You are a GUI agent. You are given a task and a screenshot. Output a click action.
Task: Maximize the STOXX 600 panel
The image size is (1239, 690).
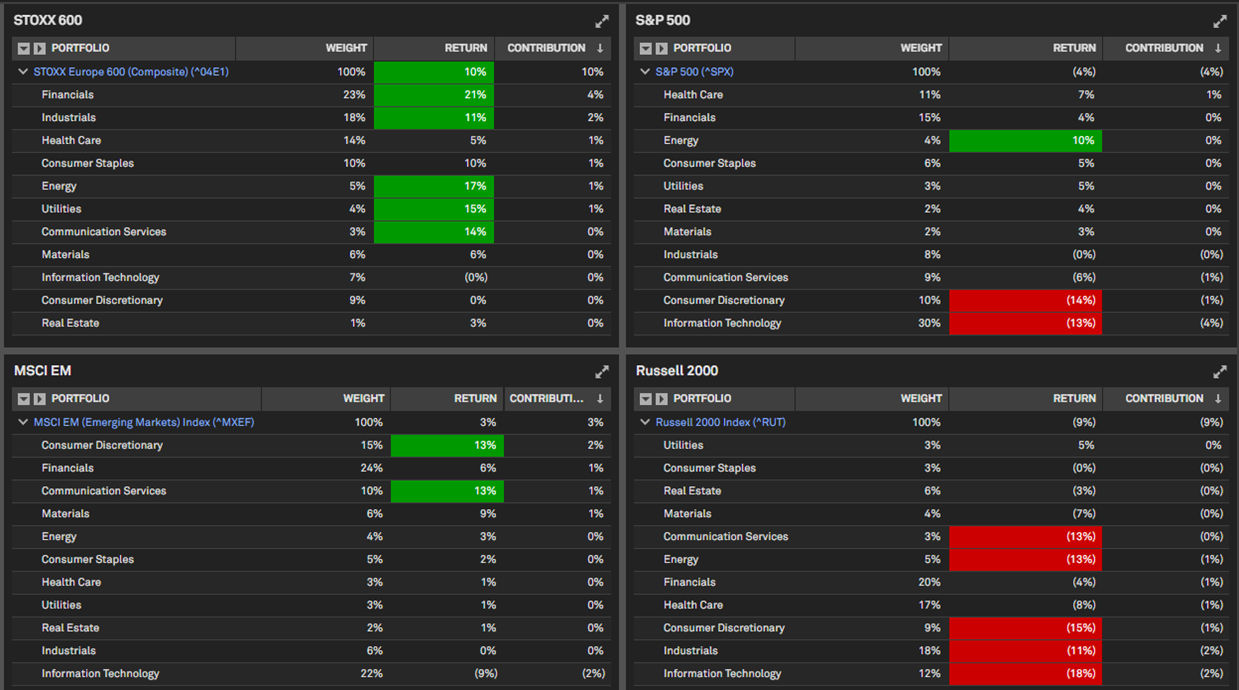point(602,21)
